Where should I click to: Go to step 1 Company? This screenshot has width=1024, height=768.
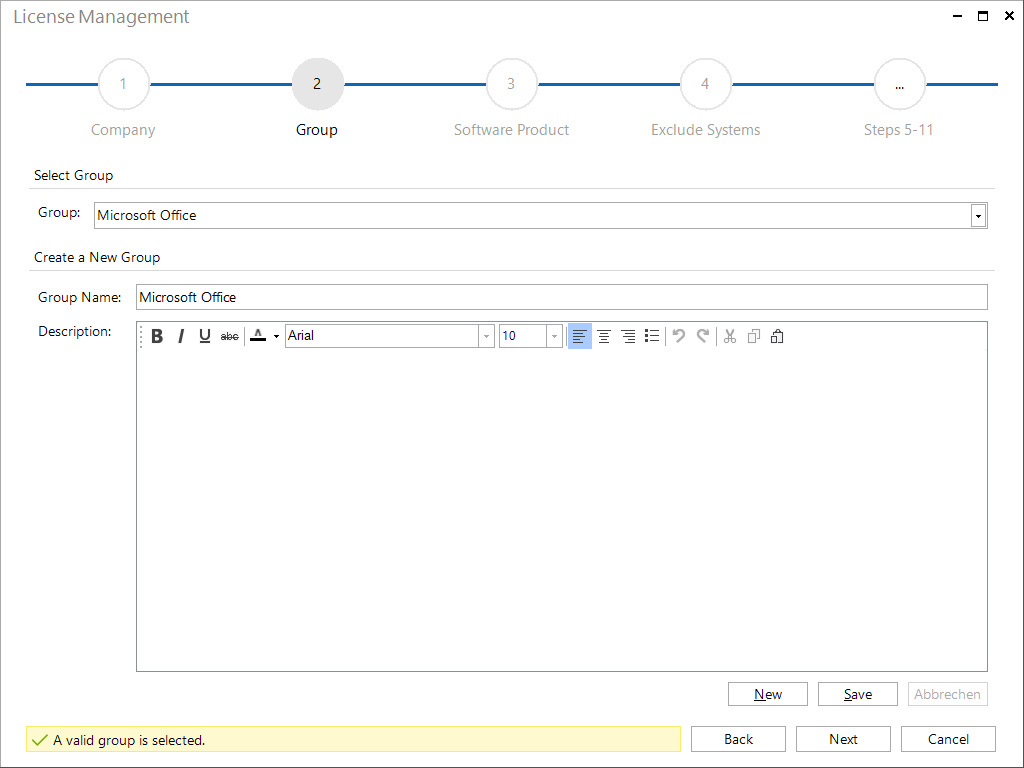pyautogui.click(x=123, y=84)
